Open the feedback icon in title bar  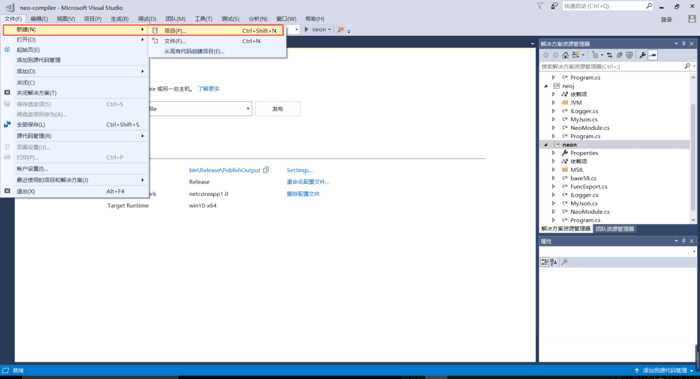[554, 6]
